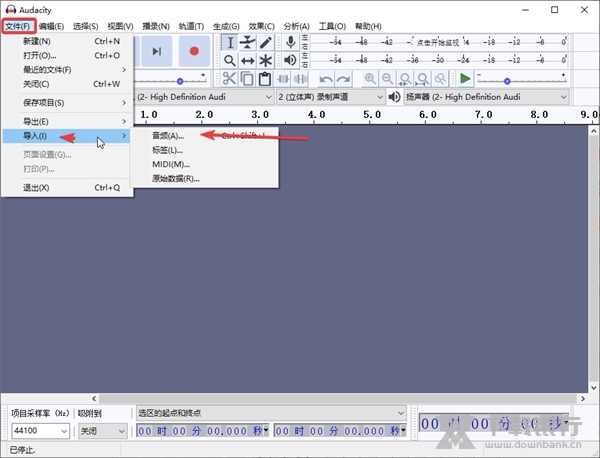Choose 原始数据(R)... in the import submenu

pos(204,178)
